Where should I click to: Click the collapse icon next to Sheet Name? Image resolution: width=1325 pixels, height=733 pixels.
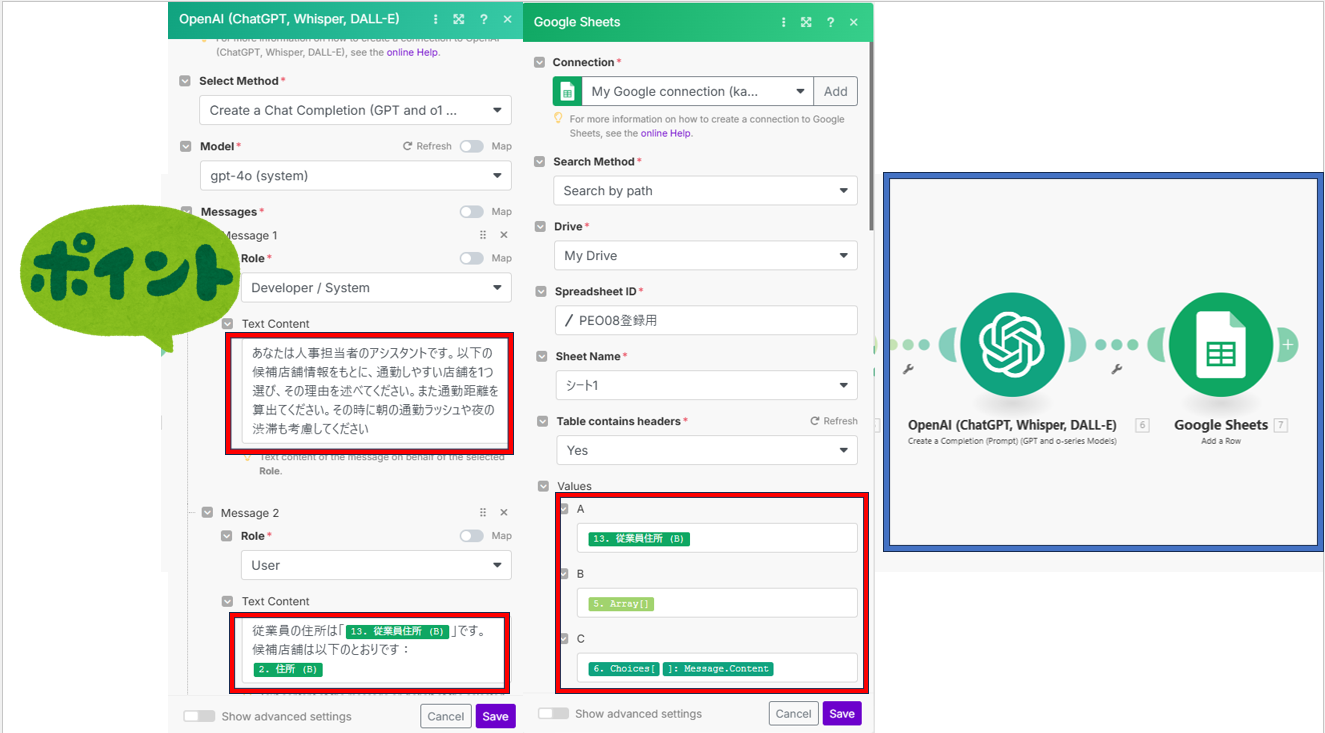[x=540, y=356]
